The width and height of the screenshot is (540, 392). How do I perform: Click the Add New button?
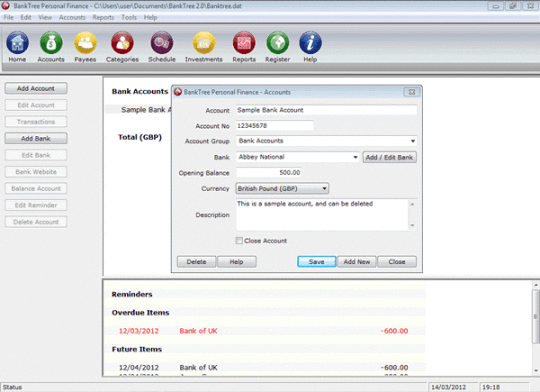tap(357, 262)
